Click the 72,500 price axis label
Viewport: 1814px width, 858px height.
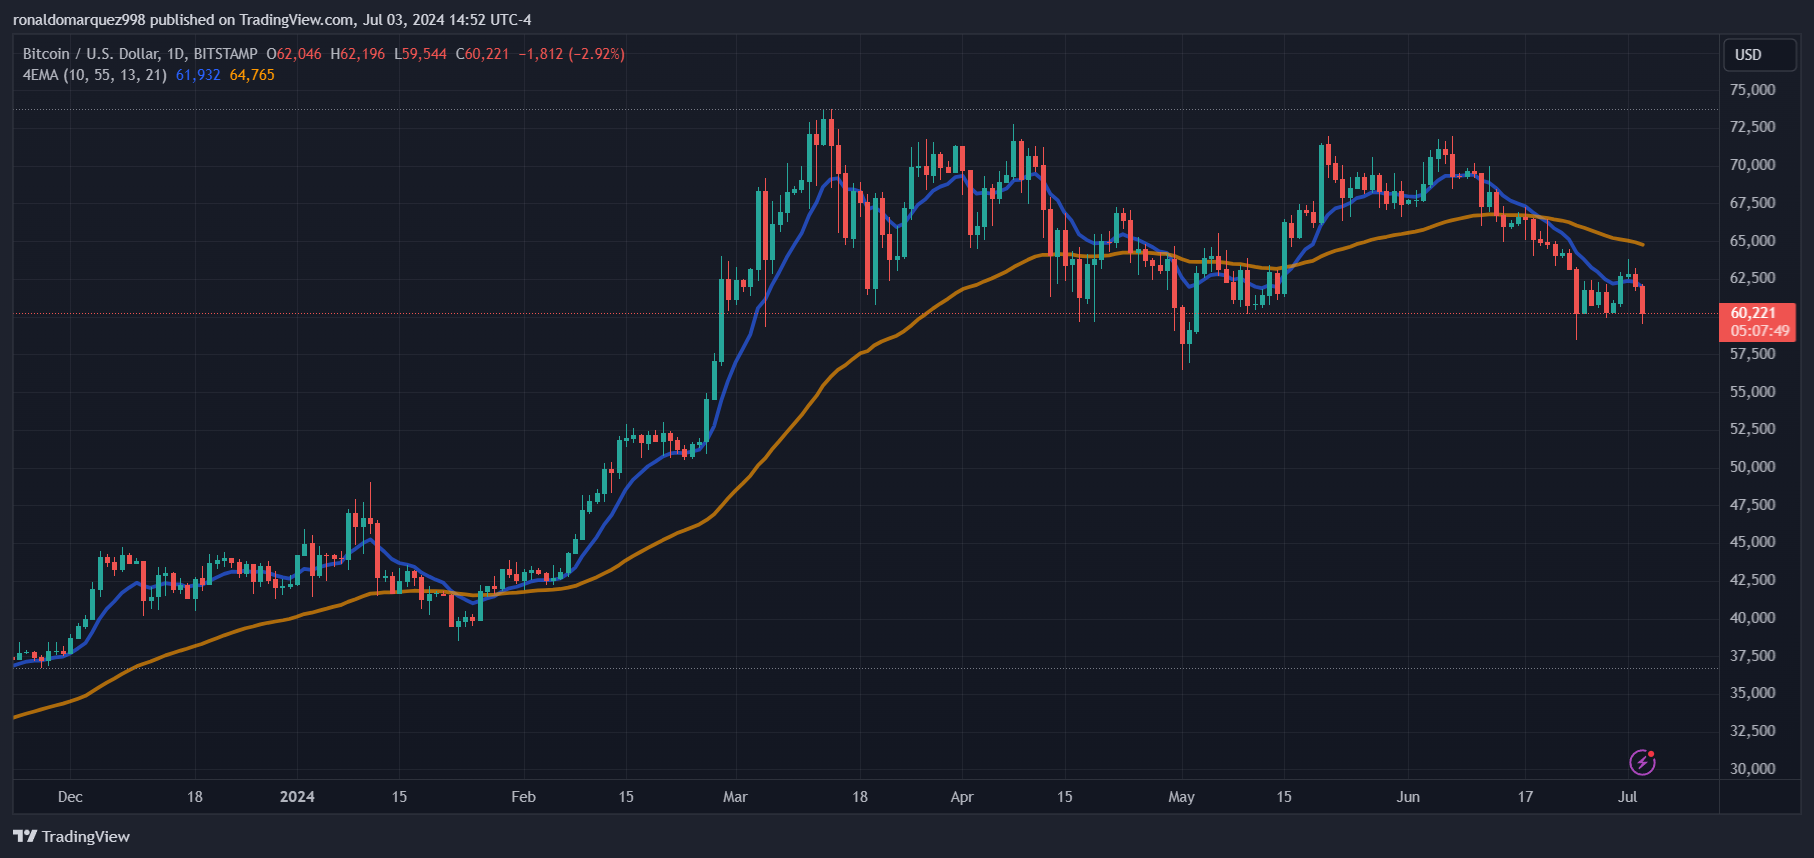[1752, 127]
